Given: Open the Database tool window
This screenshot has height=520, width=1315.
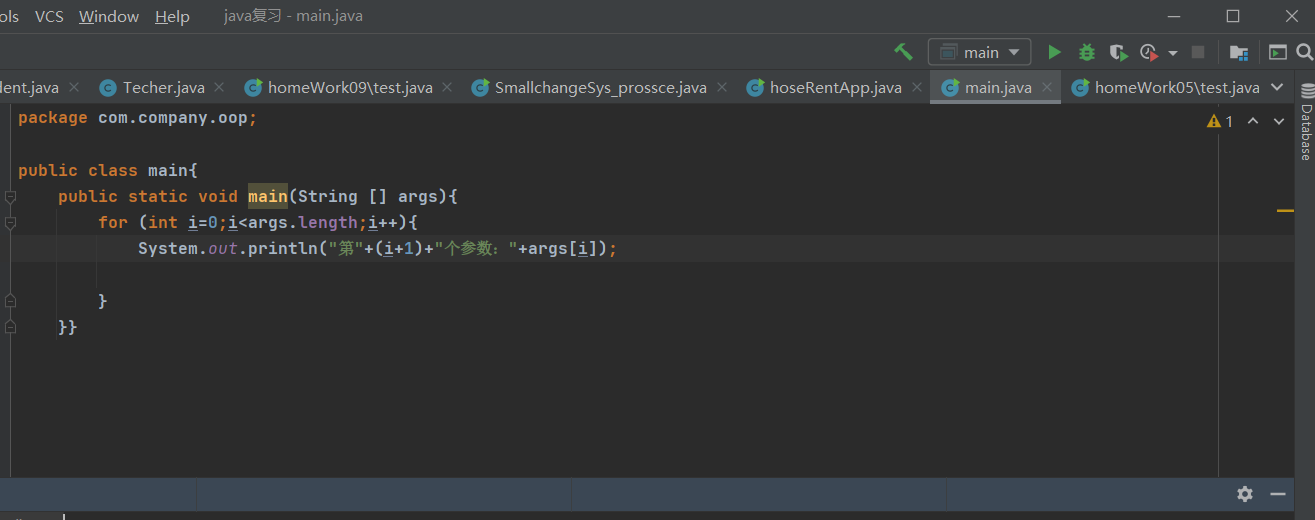Looking at the screenshot, I should pos(1305,122).
